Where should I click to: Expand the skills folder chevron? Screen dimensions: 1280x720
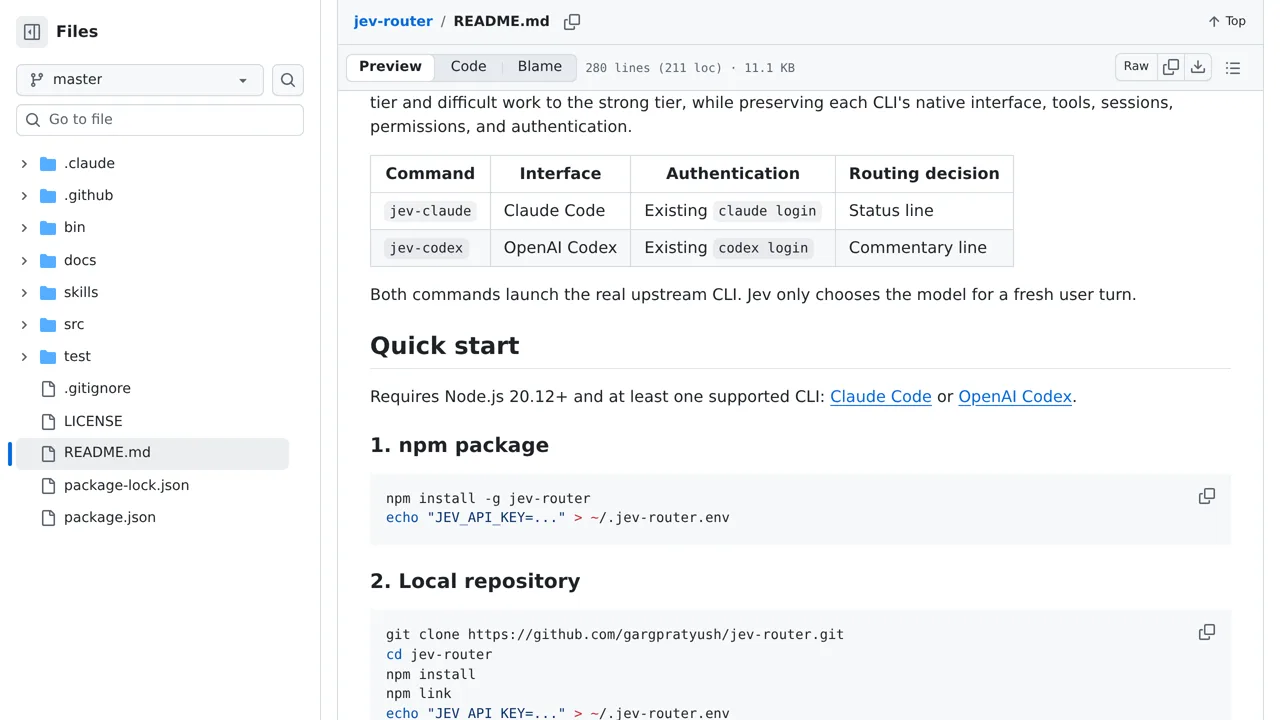24,293
